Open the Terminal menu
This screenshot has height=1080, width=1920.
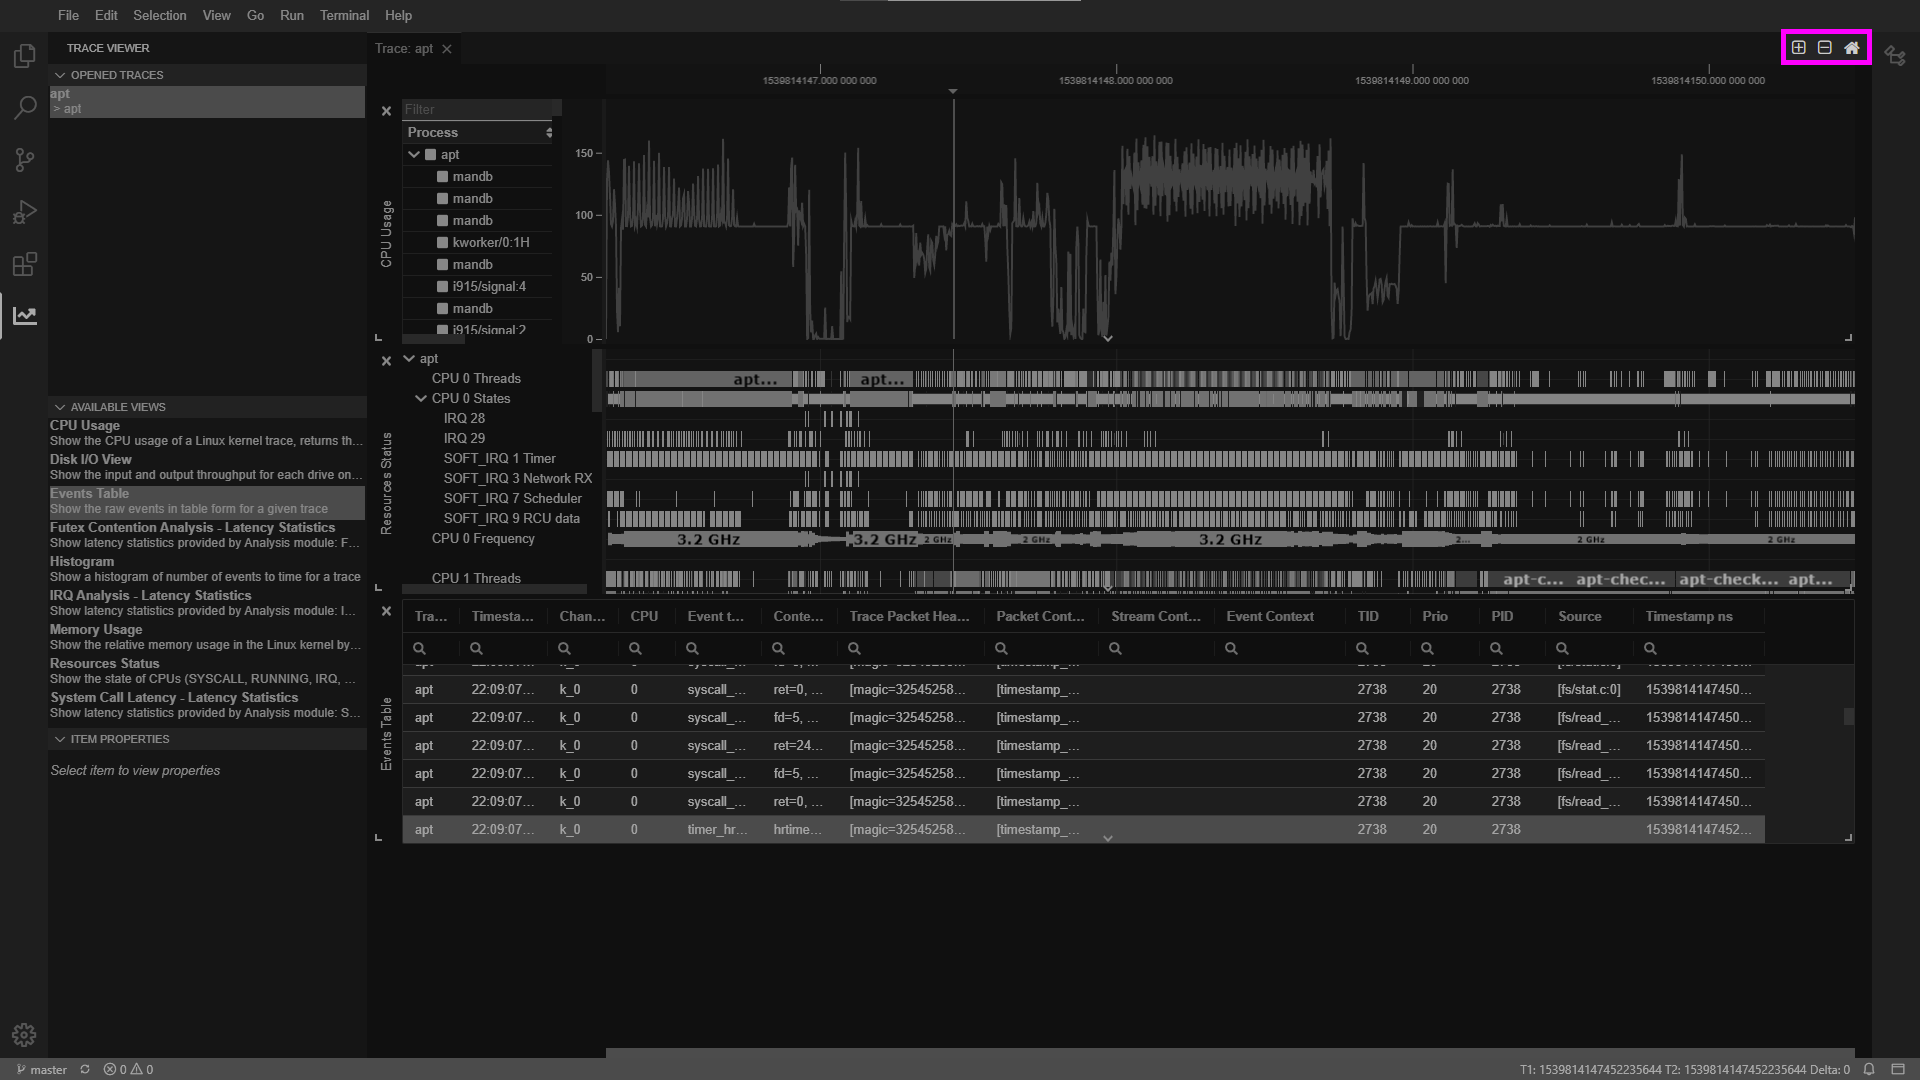pyautogui.click(x=344, y=15)
